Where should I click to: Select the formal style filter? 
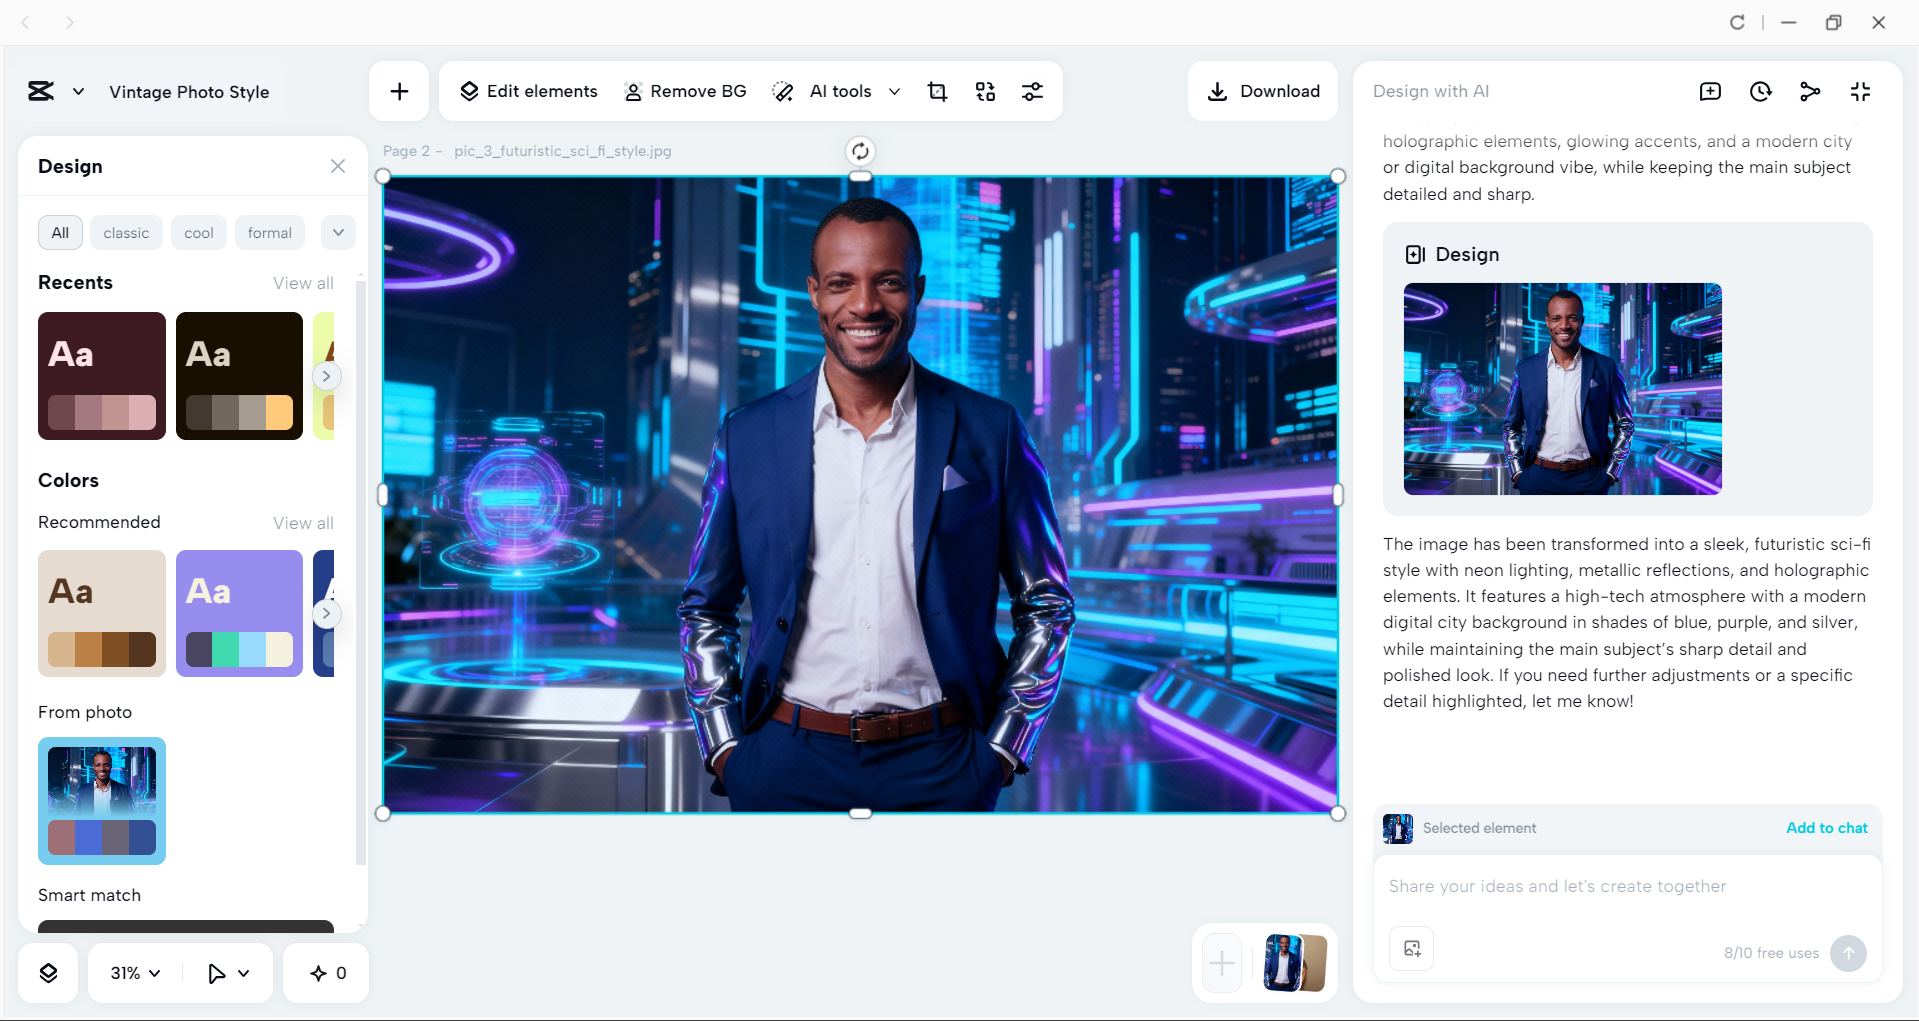click(x=270, y=233)
